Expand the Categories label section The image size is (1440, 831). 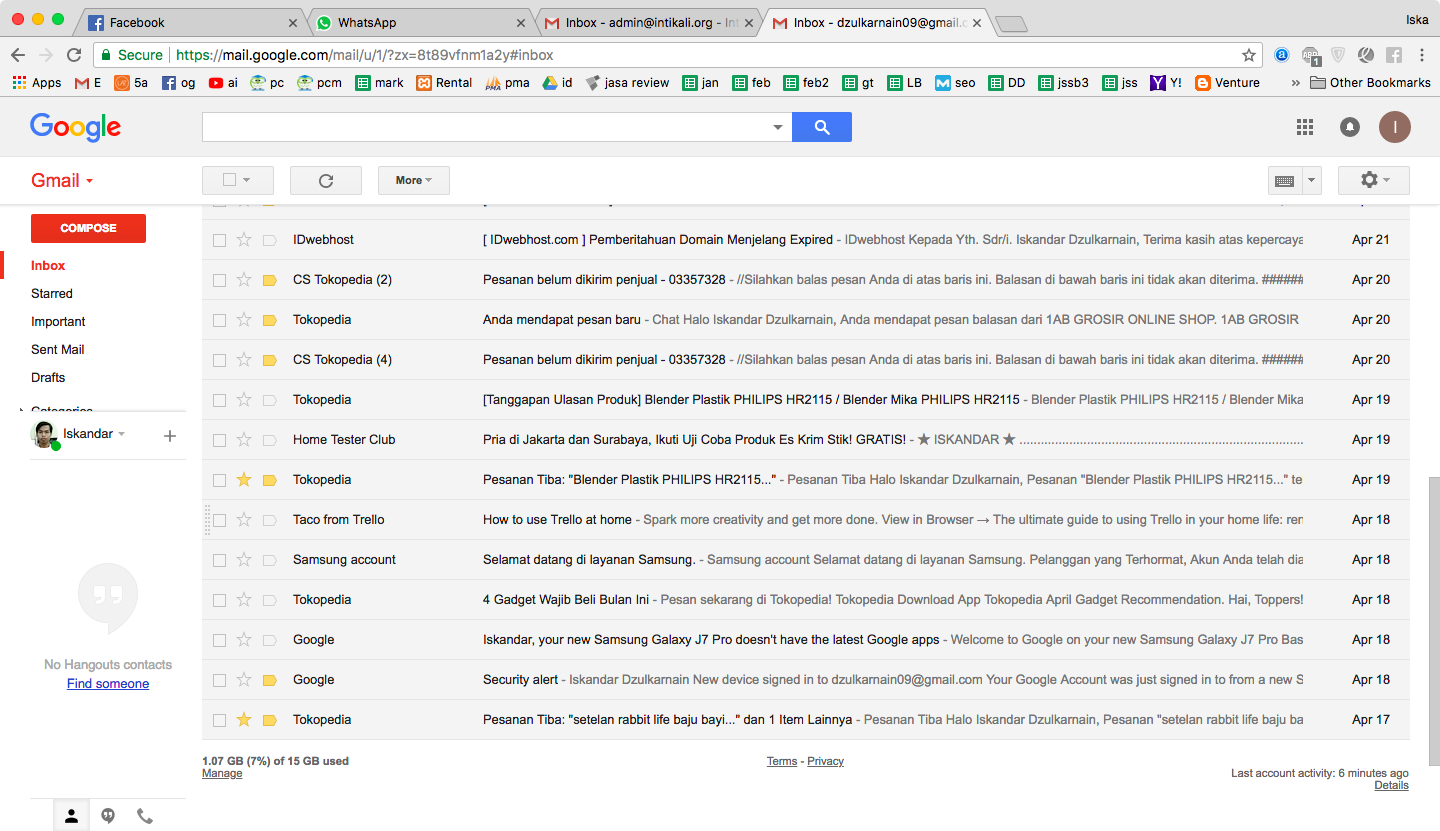[21, 409]
